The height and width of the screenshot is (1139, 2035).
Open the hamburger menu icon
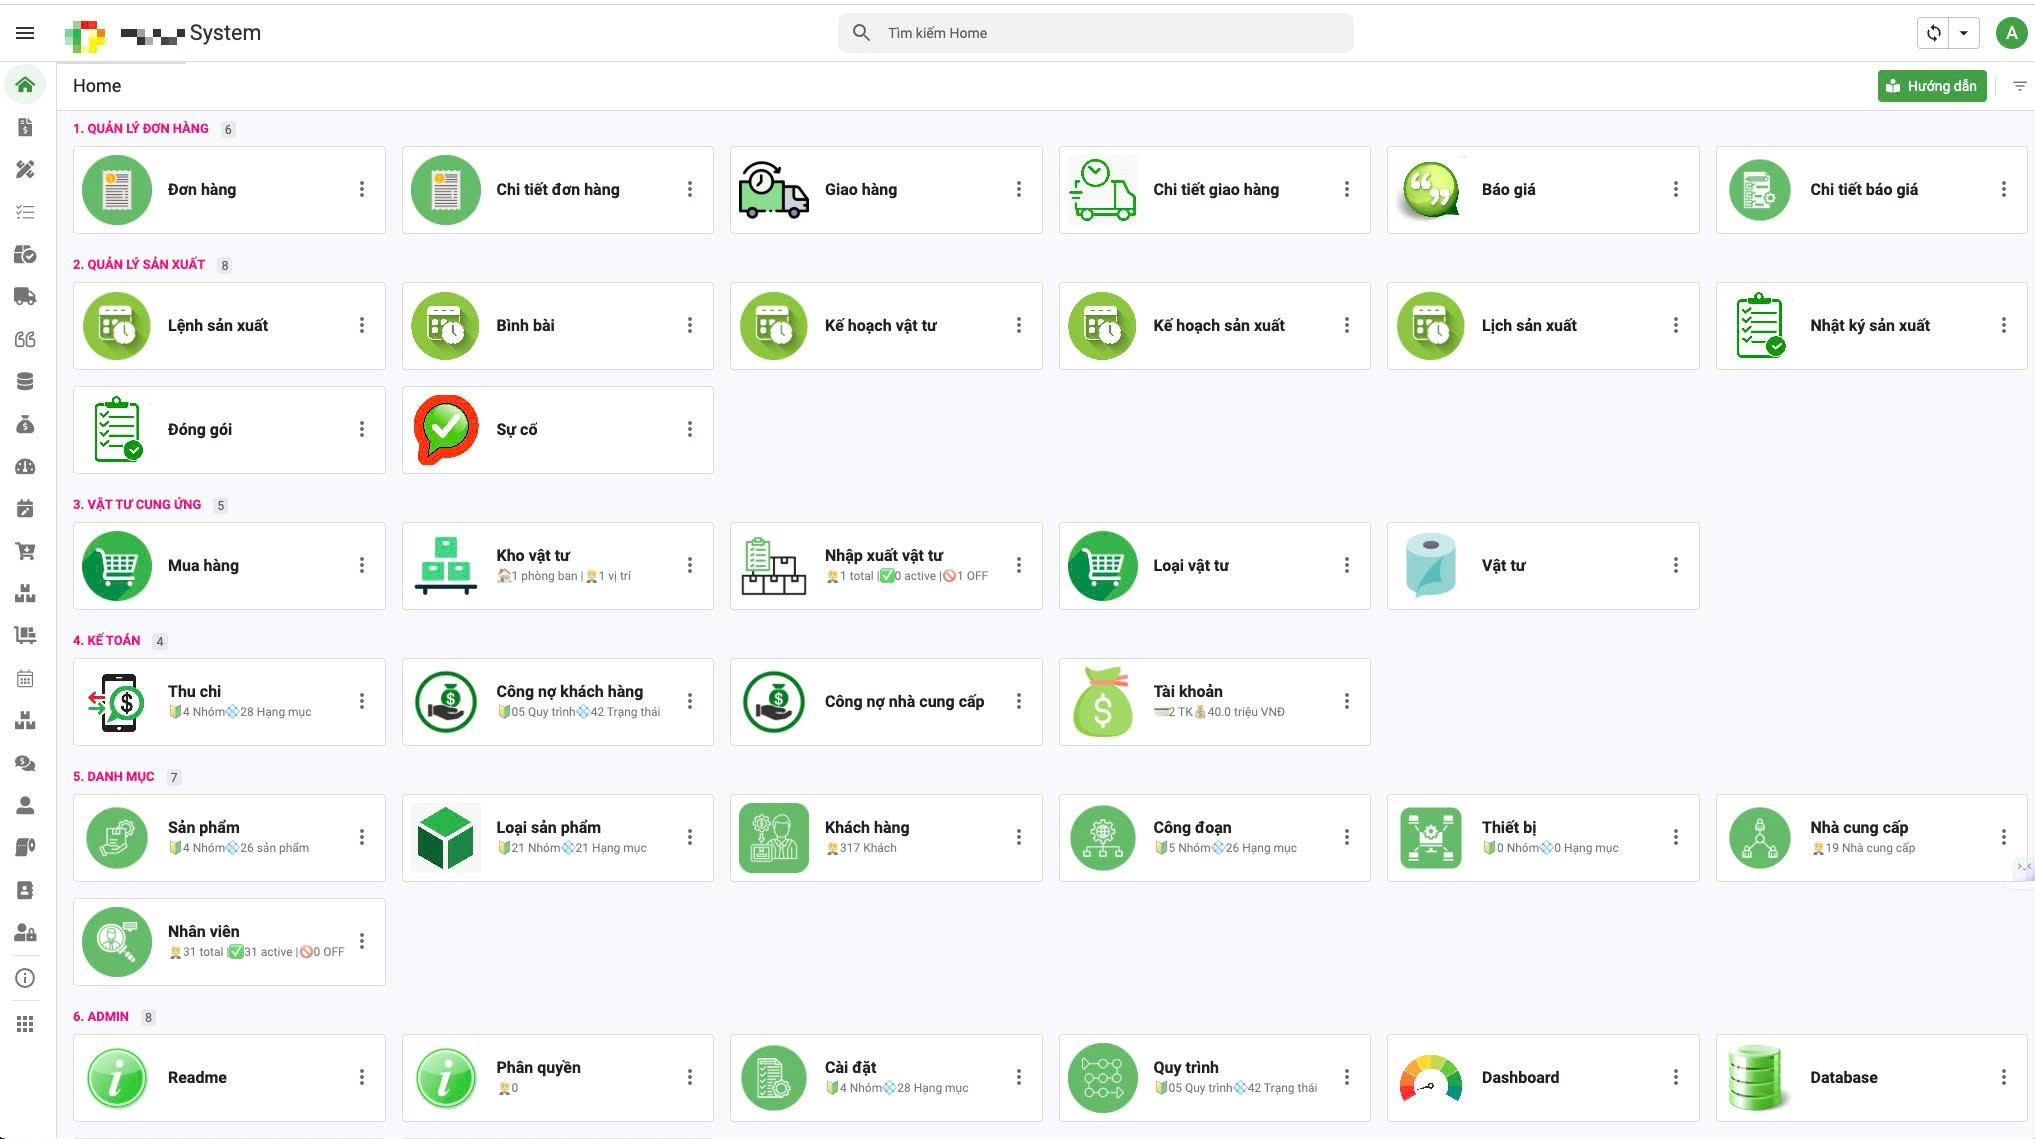click(25, 33)
